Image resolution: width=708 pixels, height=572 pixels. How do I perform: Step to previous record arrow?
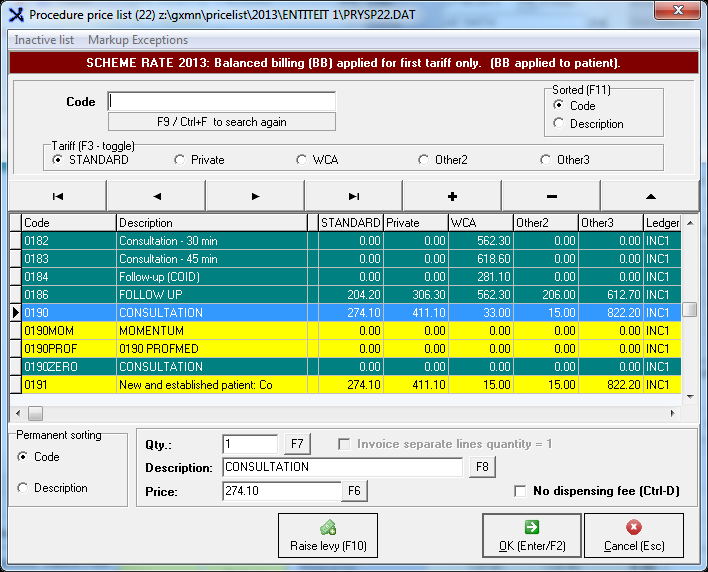[156, 196]
